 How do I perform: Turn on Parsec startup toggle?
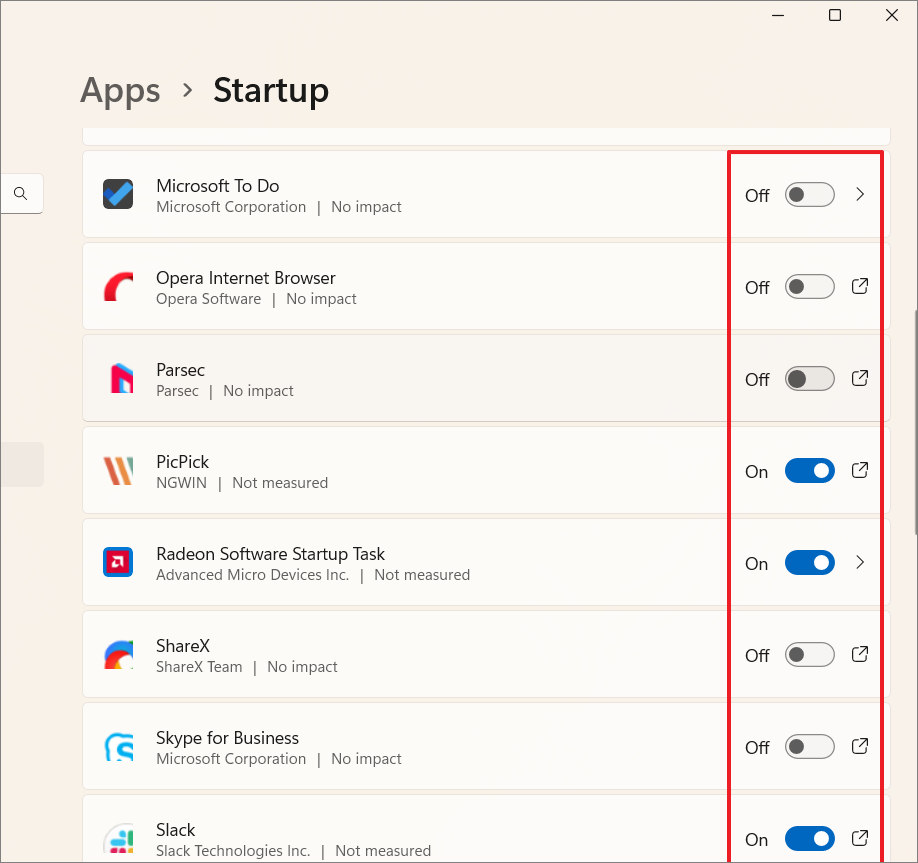point(809,379)
